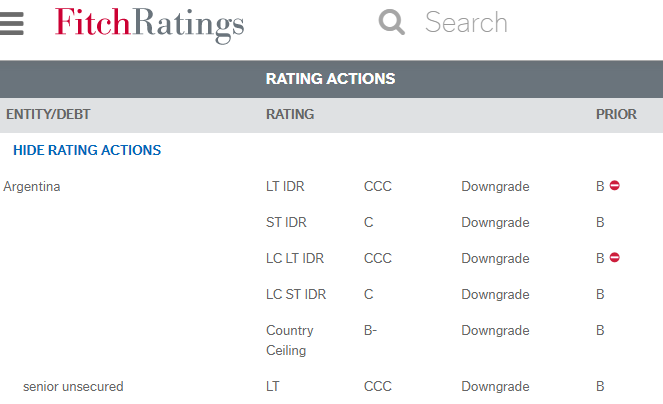Click the Country Ceiling rating label
Viewport: 663px width, 404px height.
tap(290, 341)
